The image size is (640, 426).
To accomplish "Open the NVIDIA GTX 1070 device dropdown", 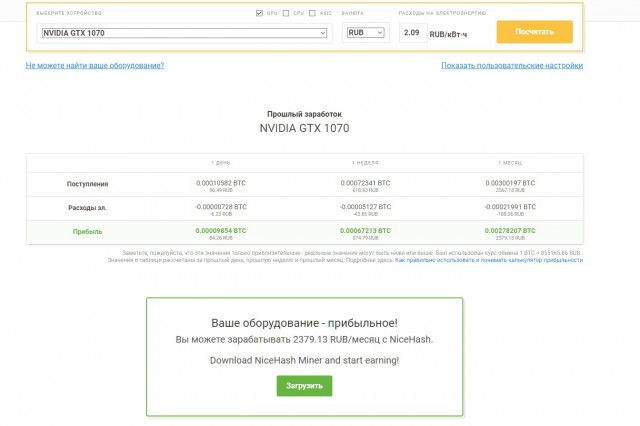I will coord(184,33).
